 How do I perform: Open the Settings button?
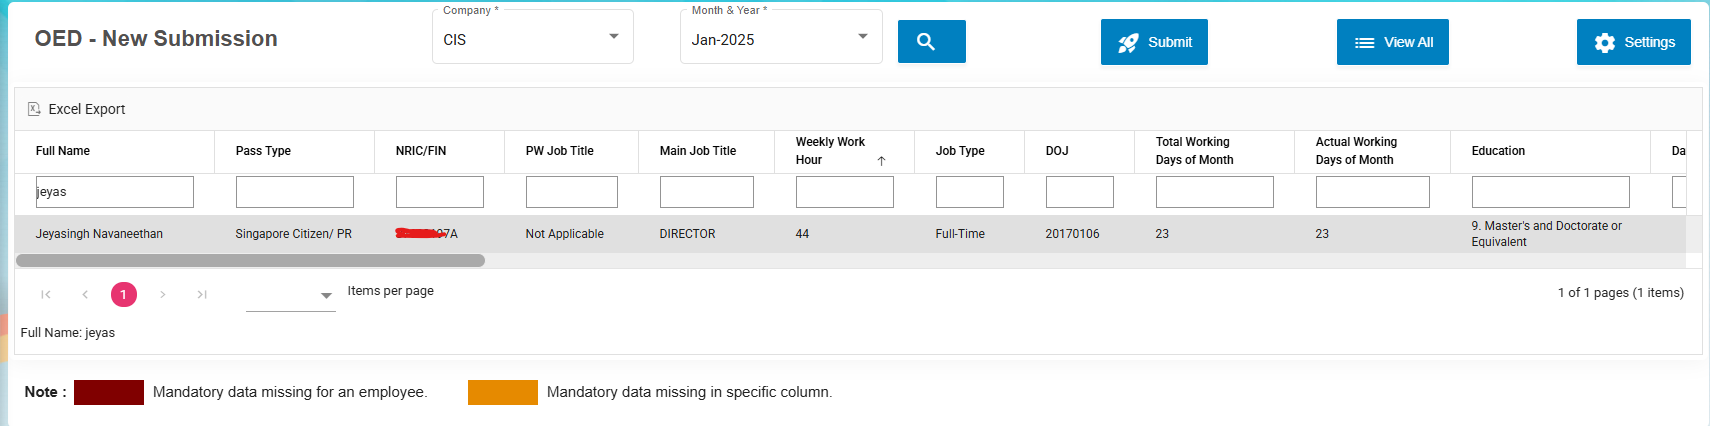[1633, 42]
